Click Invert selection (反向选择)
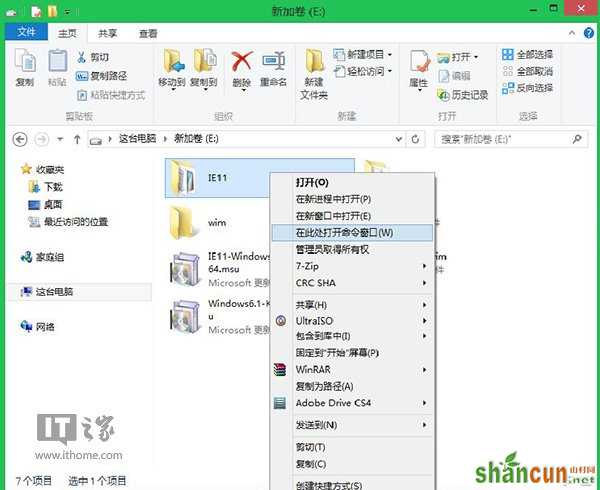This screenshot has height=490, width=600. pos(527,88)
